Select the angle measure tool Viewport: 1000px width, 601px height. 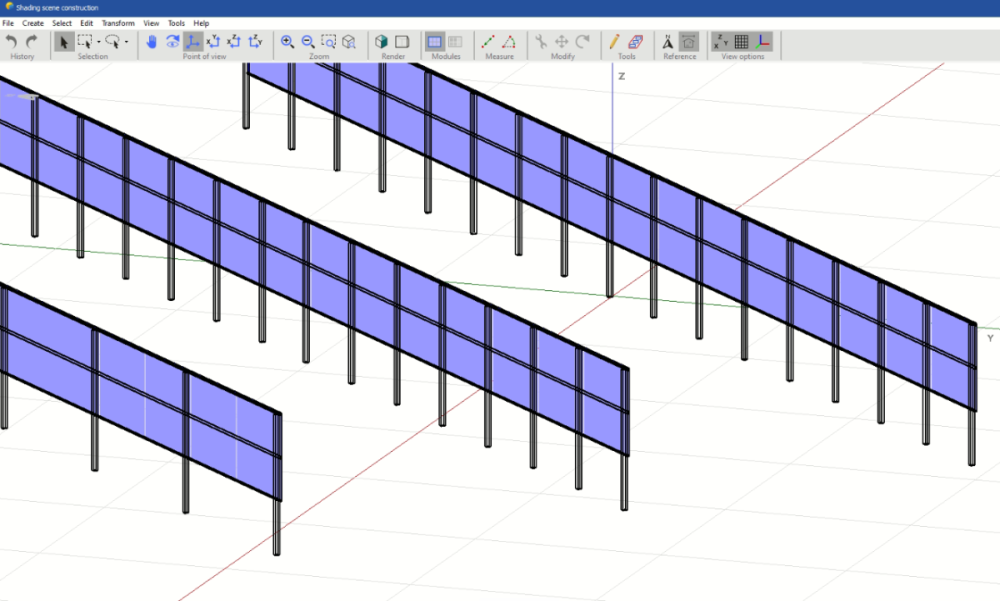[508, 42]
